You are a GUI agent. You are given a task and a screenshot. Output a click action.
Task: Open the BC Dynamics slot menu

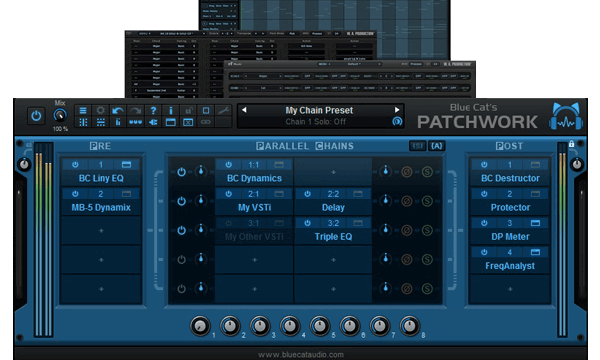[x=254, y=178]
